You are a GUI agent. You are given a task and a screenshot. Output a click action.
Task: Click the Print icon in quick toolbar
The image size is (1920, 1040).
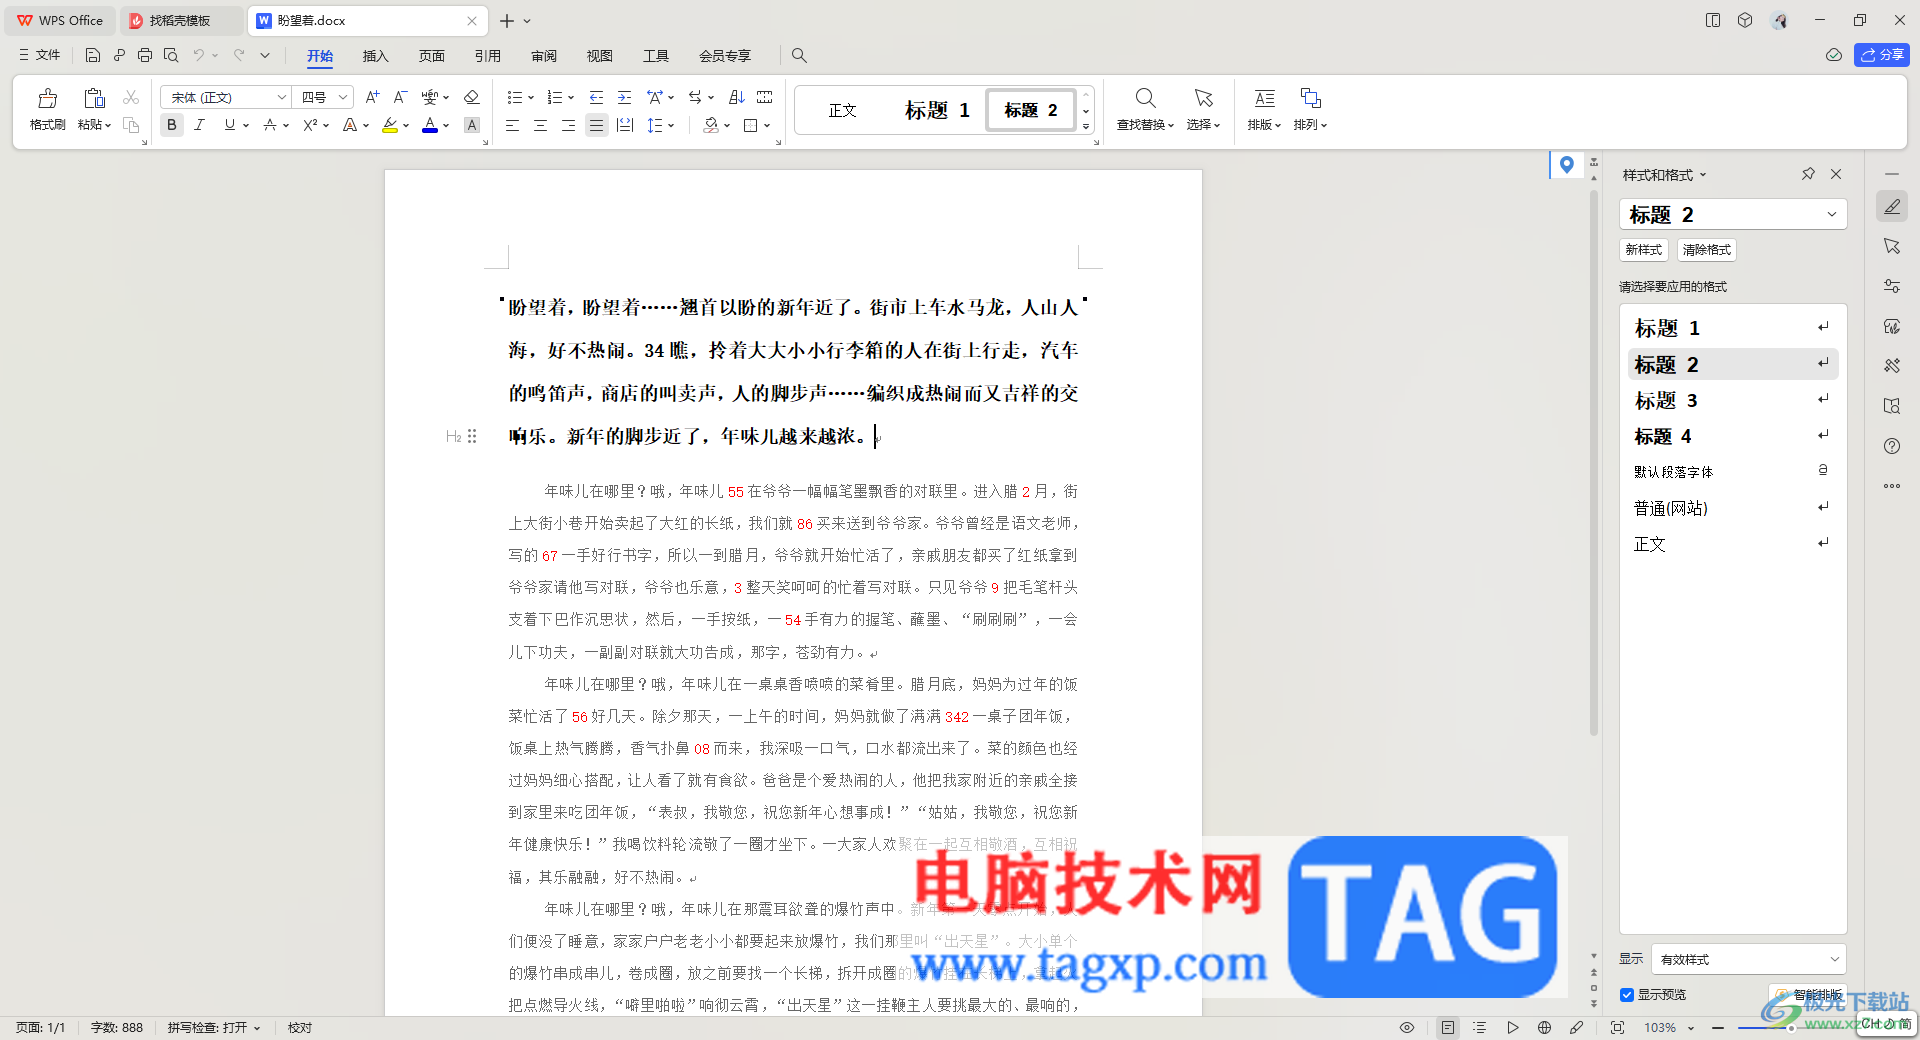145,55
